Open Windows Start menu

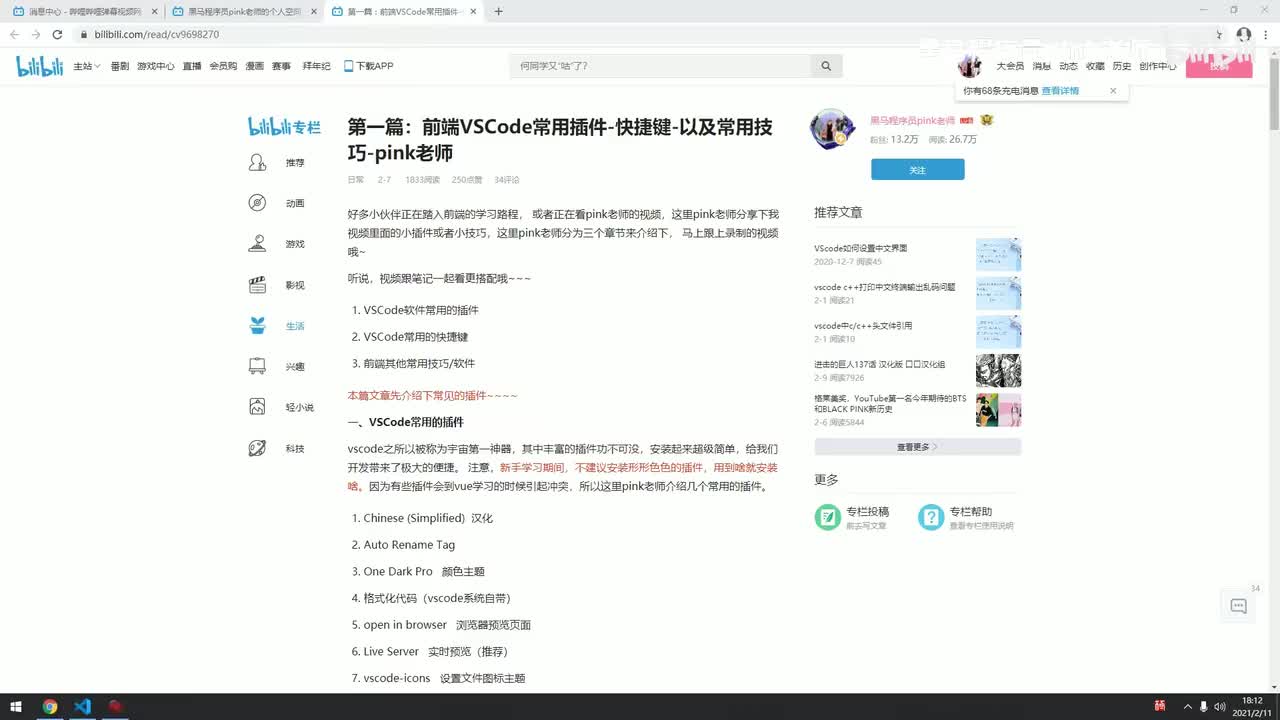coord(16,707)
